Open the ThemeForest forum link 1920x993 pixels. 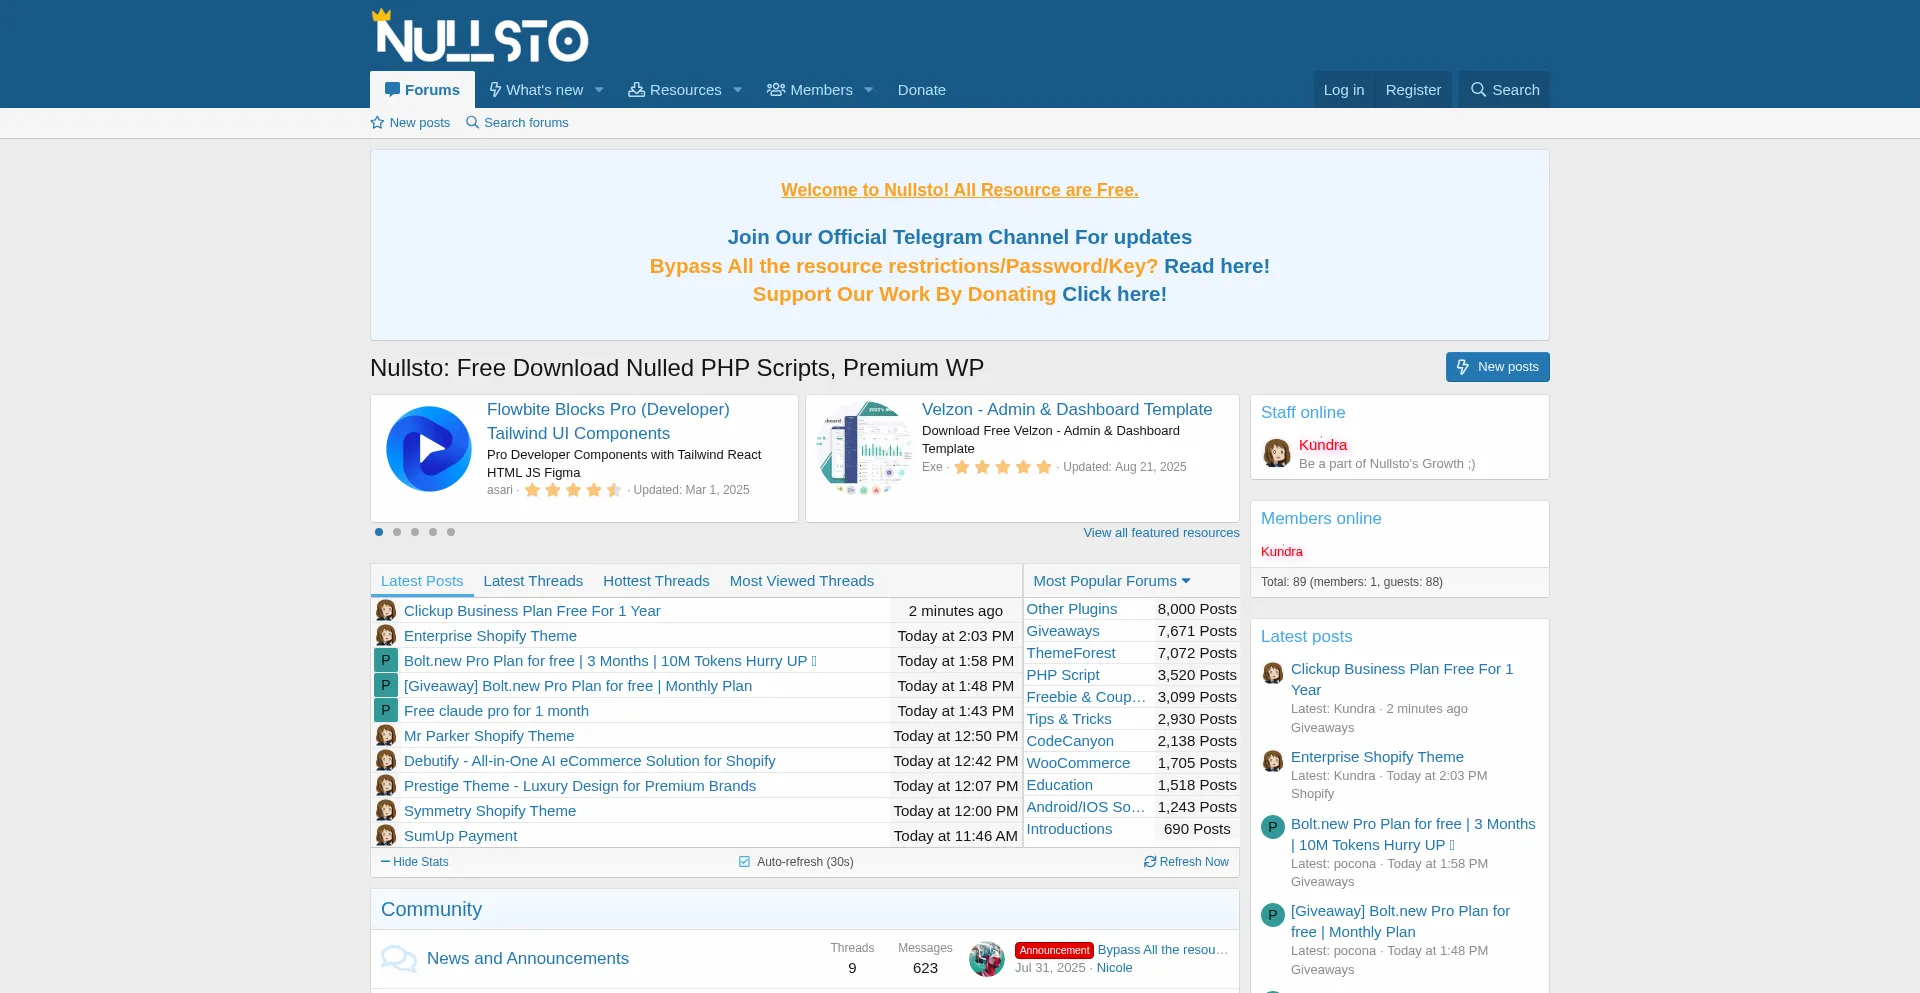point(1071,653)
